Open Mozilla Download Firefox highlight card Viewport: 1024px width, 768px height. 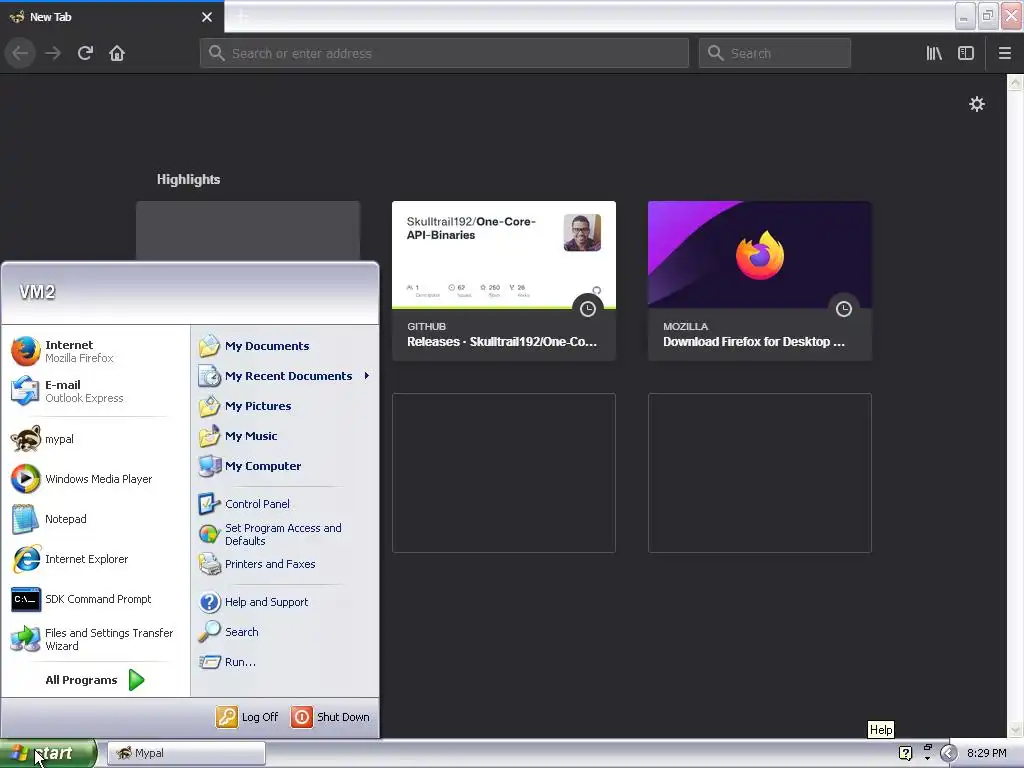click(760, 281)
